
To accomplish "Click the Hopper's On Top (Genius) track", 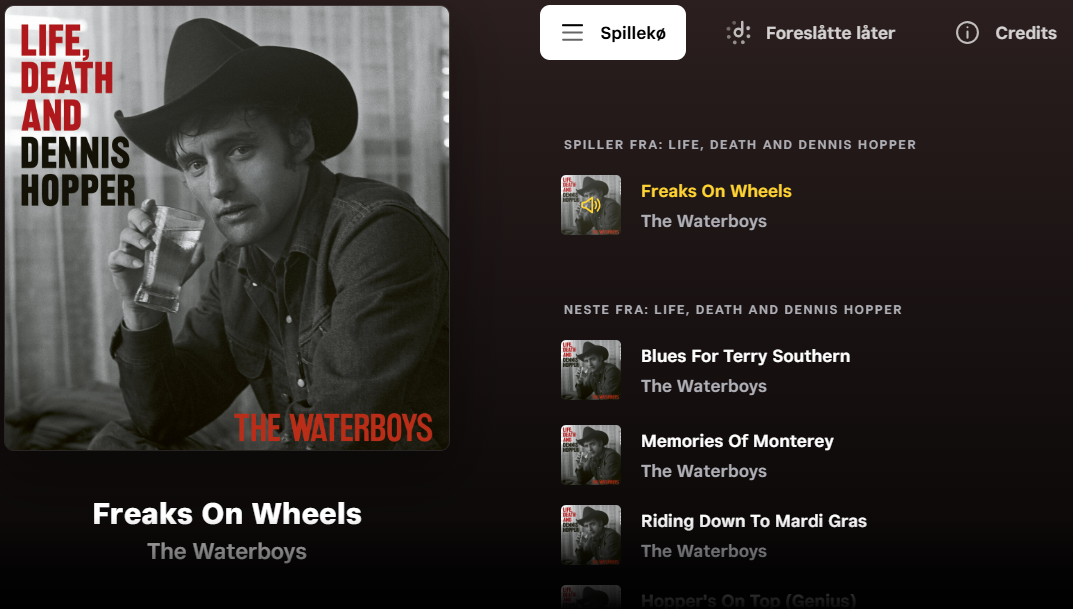I will [x=748, y=600].
